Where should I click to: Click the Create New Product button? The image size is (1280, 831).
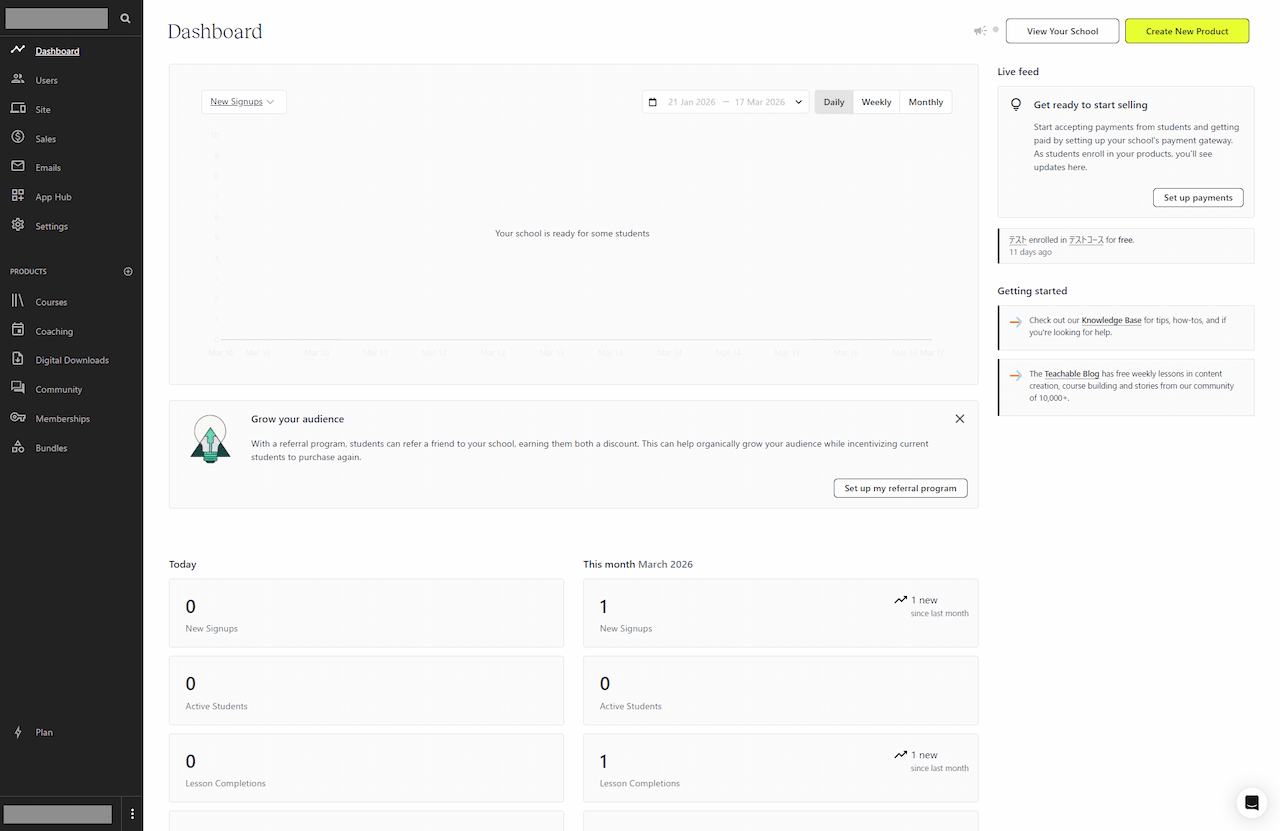tap(1187, 31)
